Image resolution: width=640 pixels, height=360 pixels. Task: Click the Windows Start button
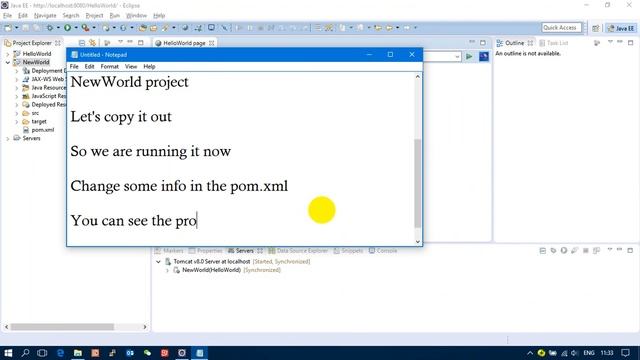tap(8, 353)
